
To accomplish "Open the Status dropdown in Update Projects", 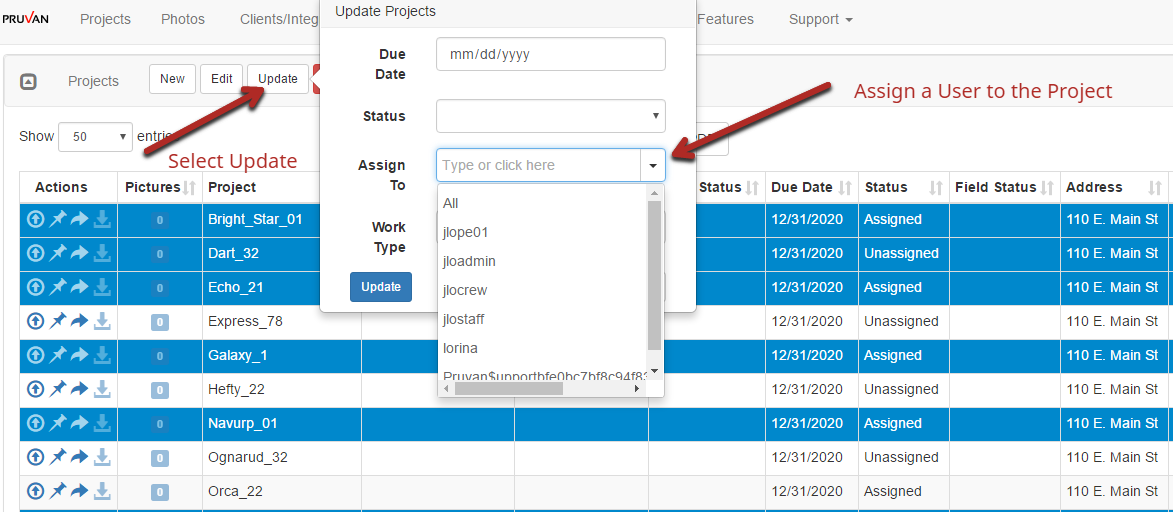I will click(x=550, y=116).
